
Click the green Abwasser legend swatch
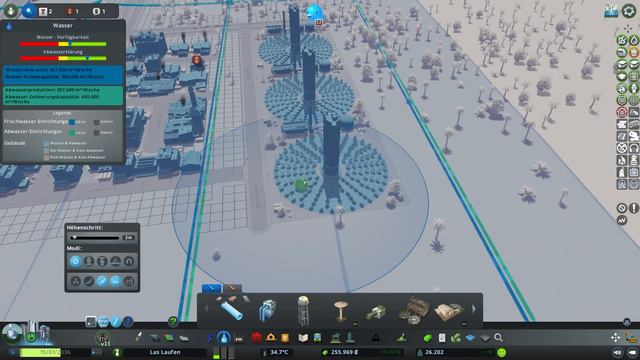pyautogui.click(x=72, y=133)
